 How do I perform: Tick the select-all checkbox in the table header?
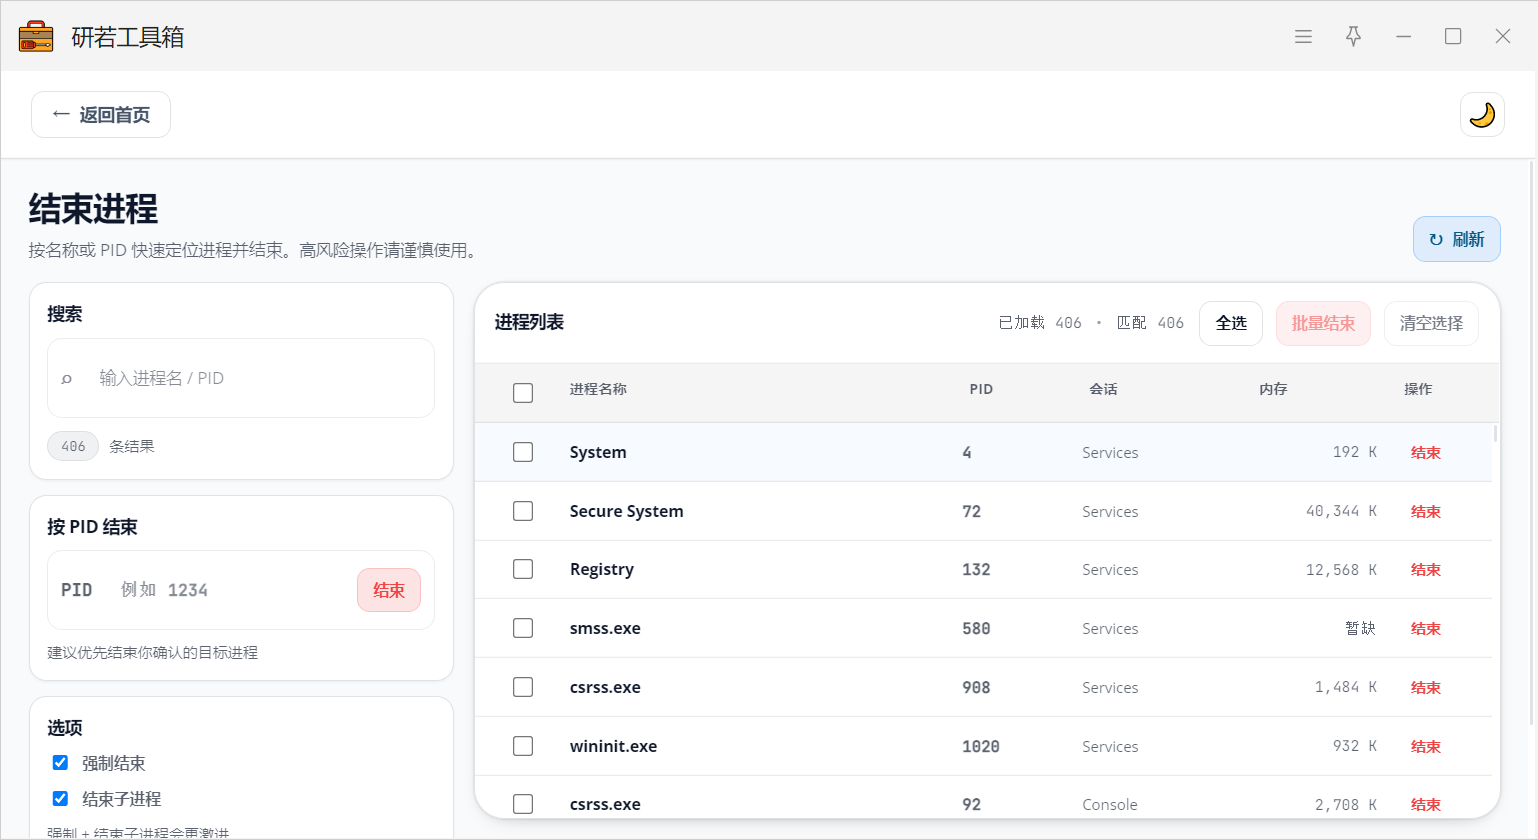523,393
